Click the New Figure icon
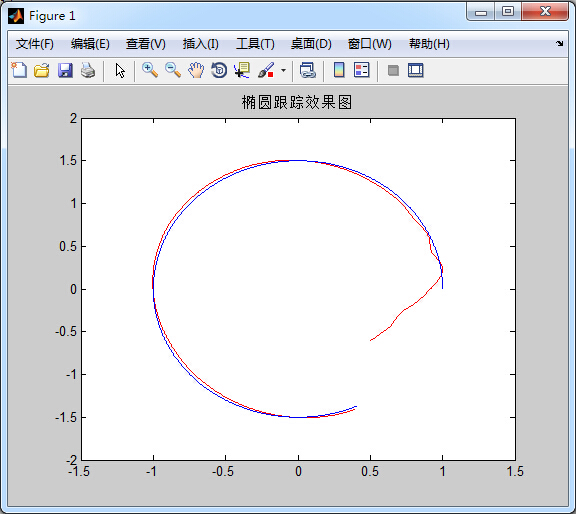Screen dimensions: 576x514 tap(19, 70)
